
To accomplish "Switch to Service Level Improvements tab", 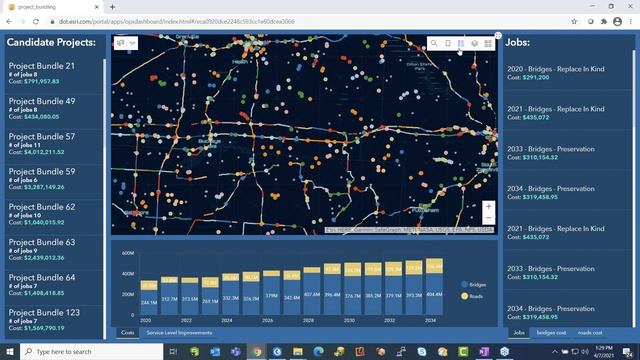I will pyautogui.click(x=179, y=333).
